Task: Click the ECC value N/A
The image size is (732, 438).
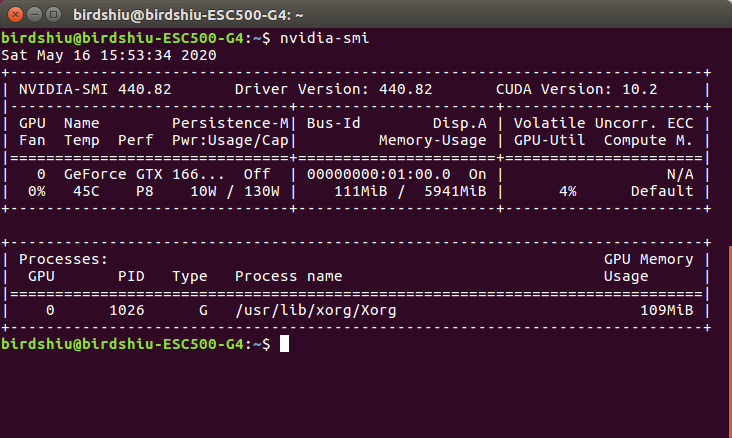Action: tap(680, 174)
